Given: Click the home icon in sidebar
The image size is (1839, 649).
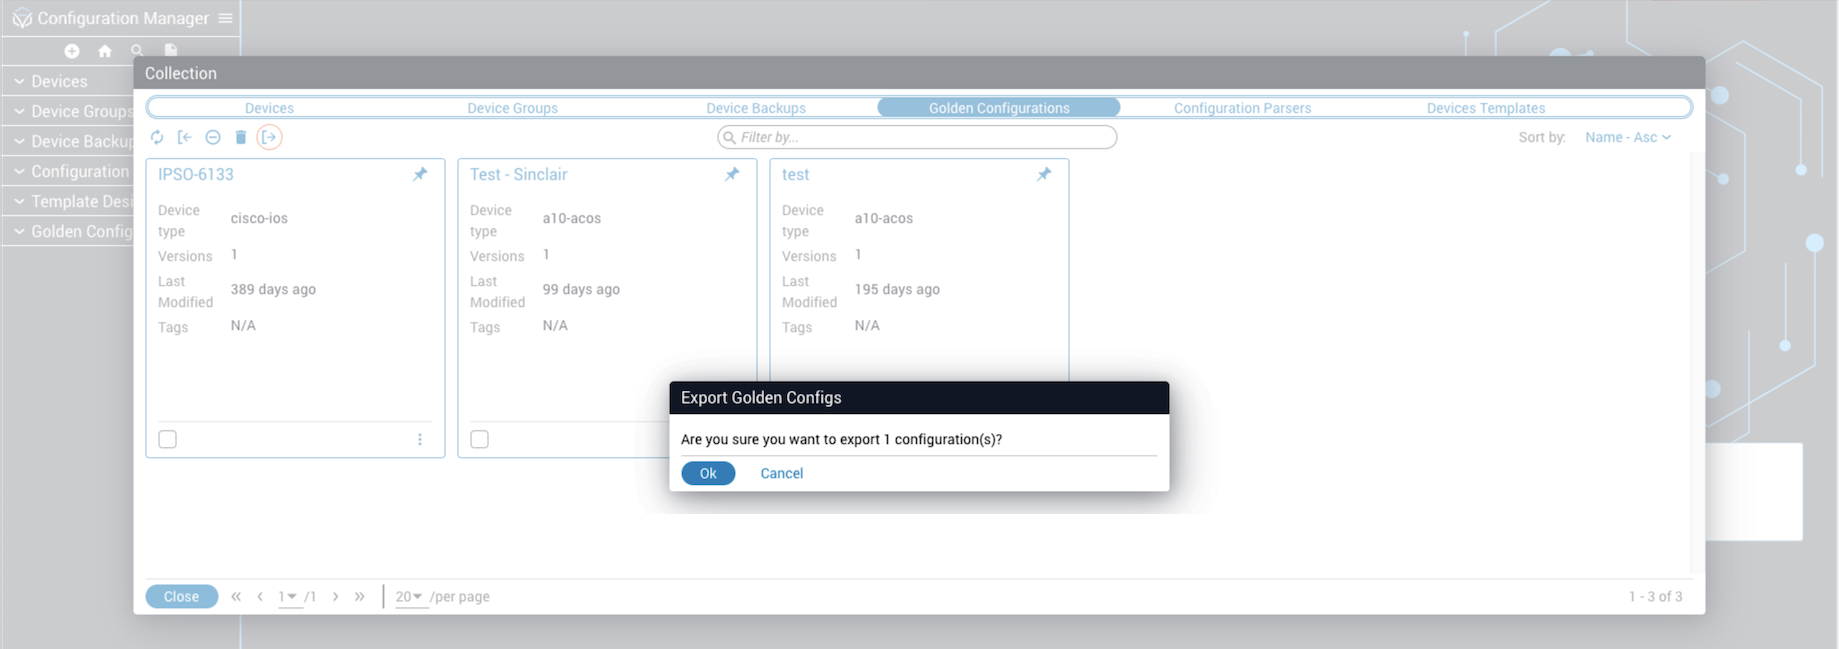Looking at the screenshot, I should pyautogui.click(x=105, y=51).
